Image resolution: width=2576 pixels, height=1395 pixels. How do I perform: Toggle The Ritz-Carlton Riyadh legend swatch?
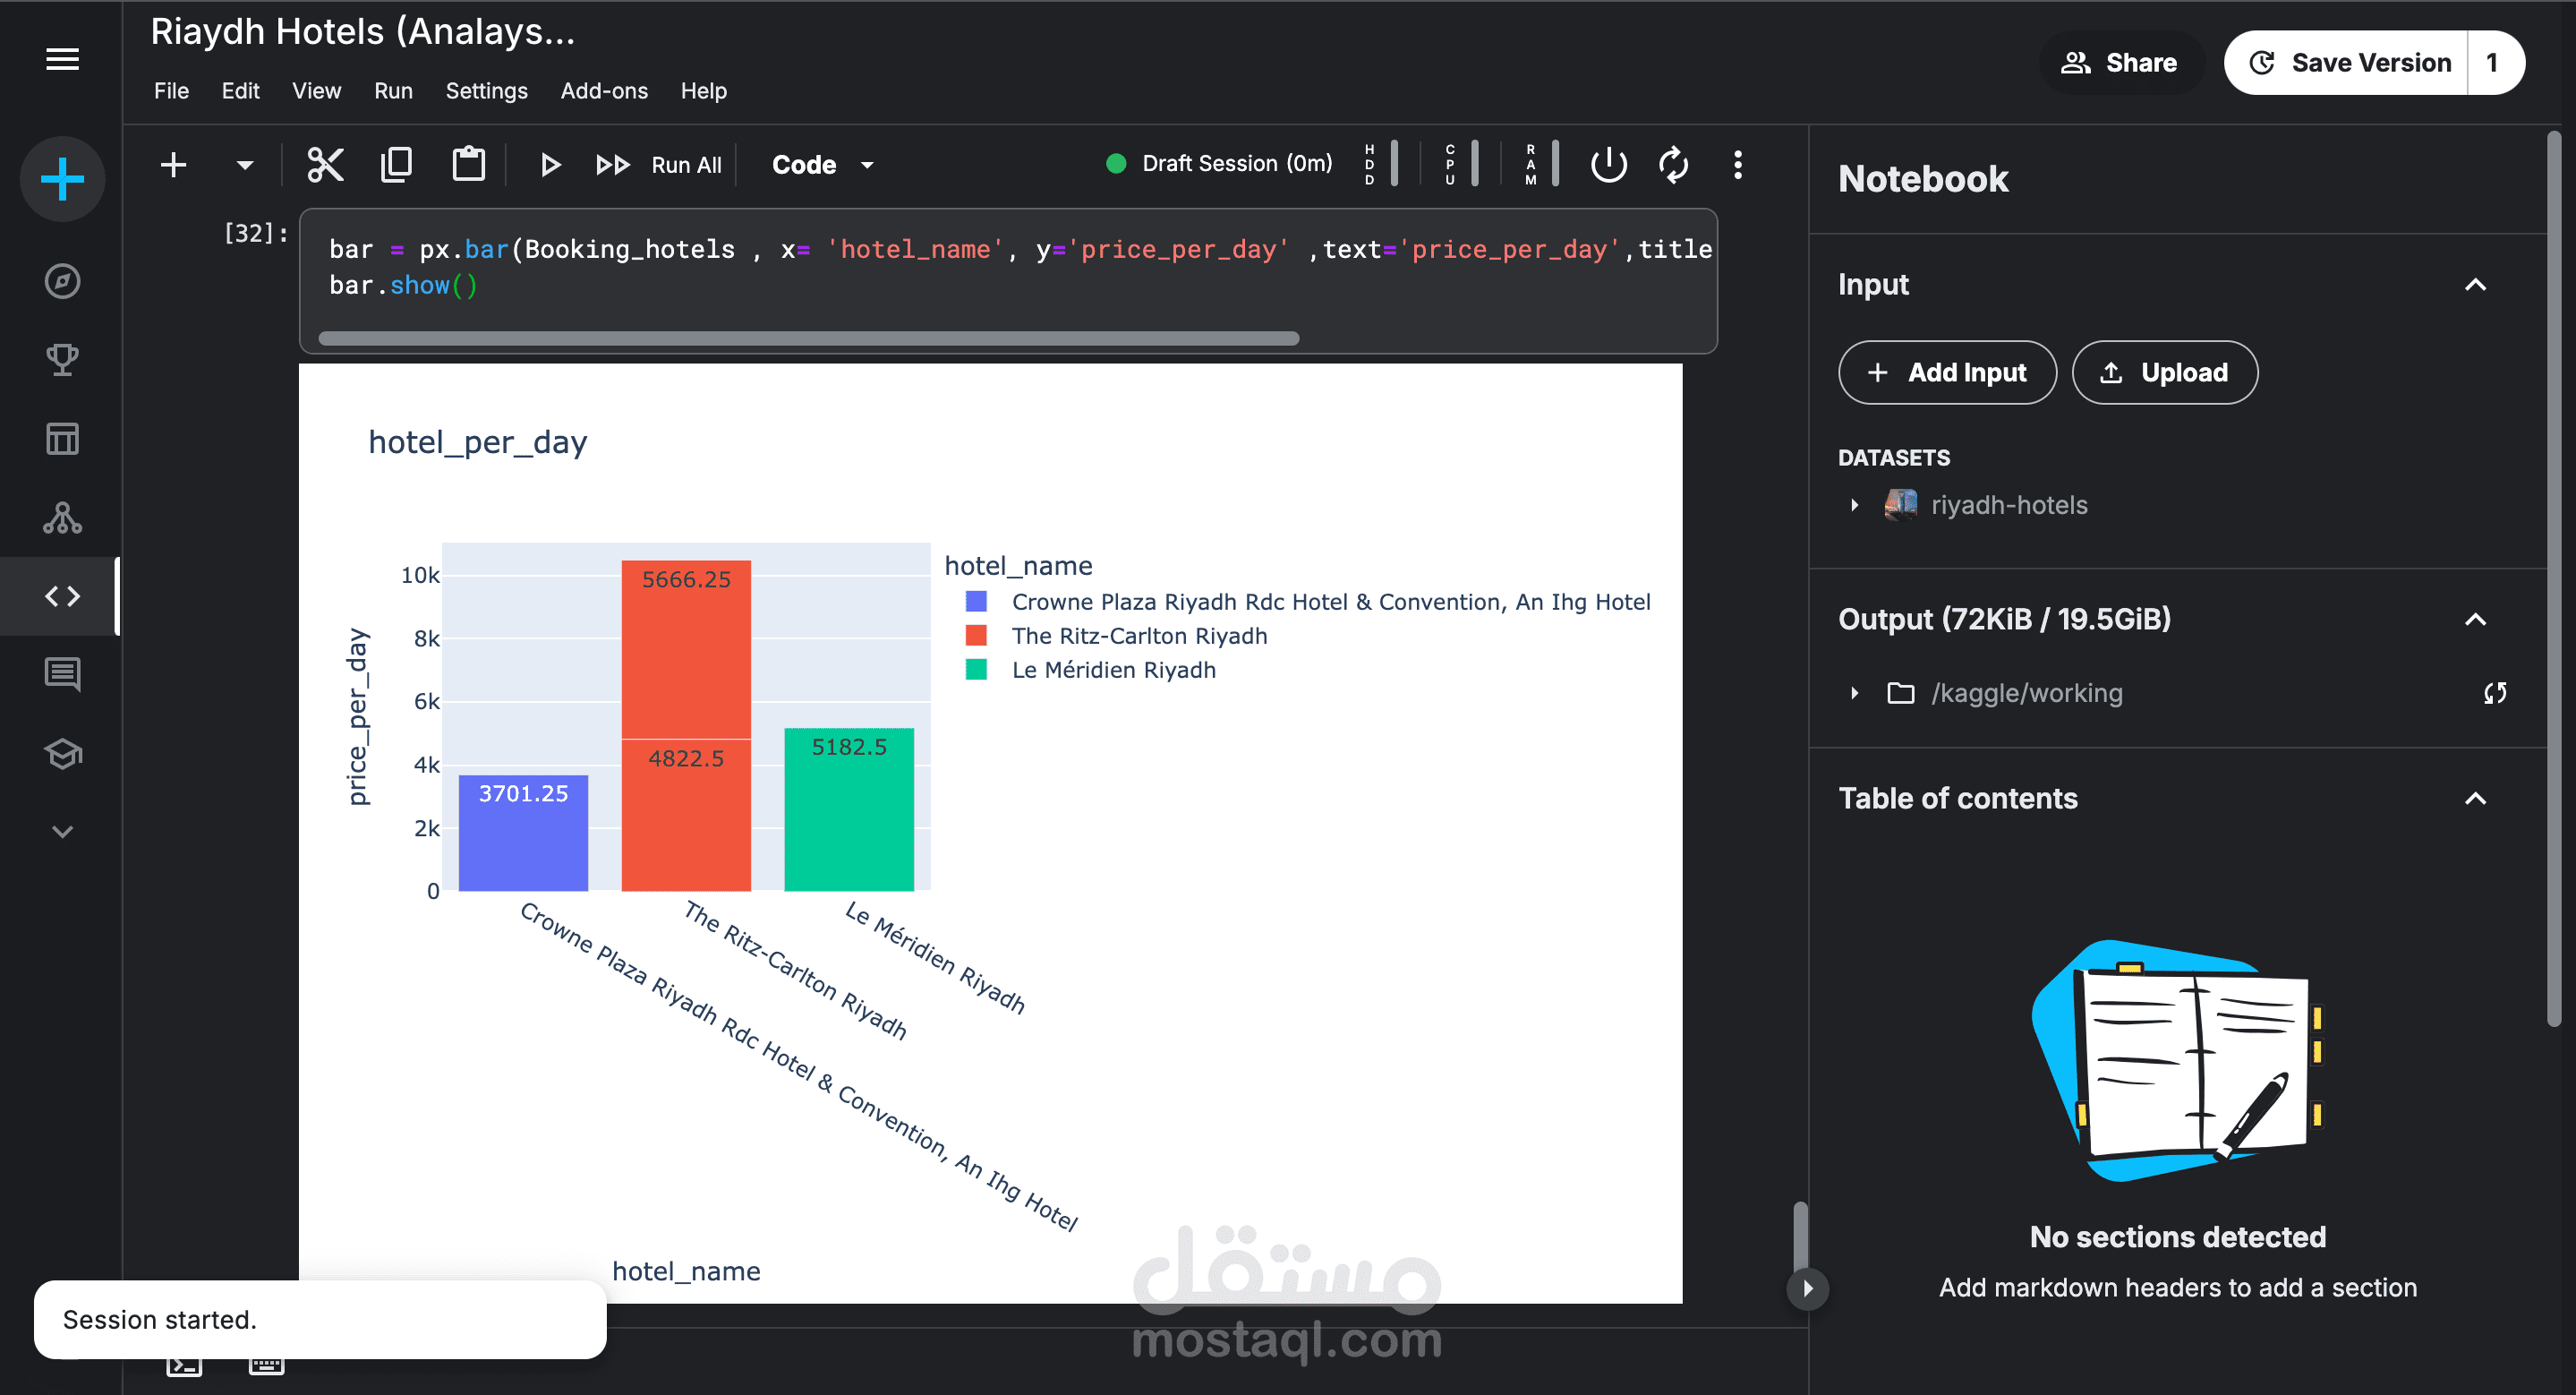(x=976, y=636)
